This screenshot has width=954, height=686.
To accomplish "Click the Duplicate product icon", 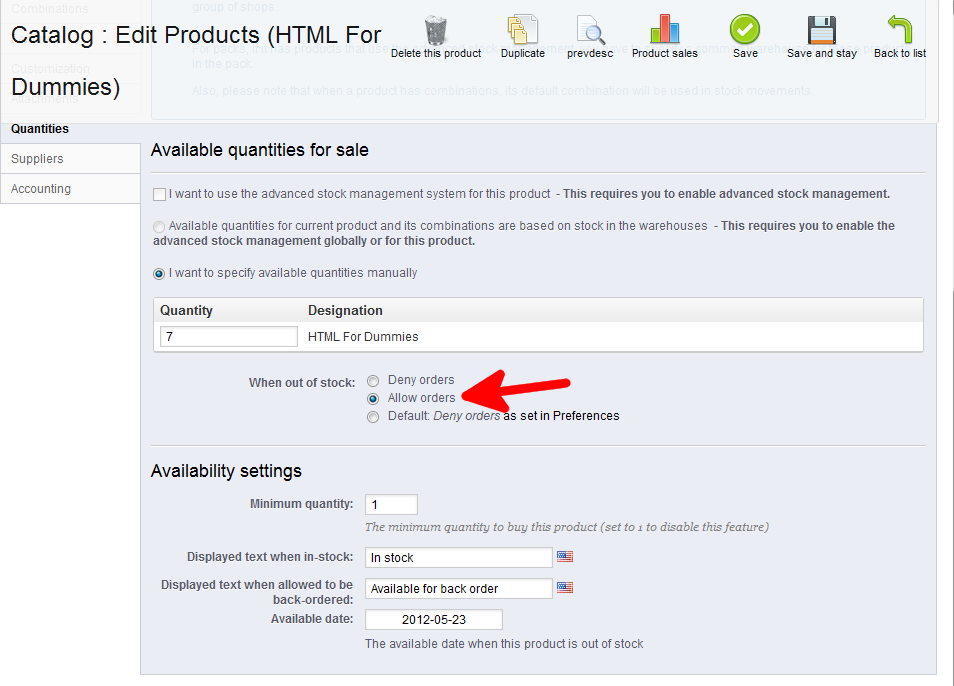I will (x=523, y=29).
